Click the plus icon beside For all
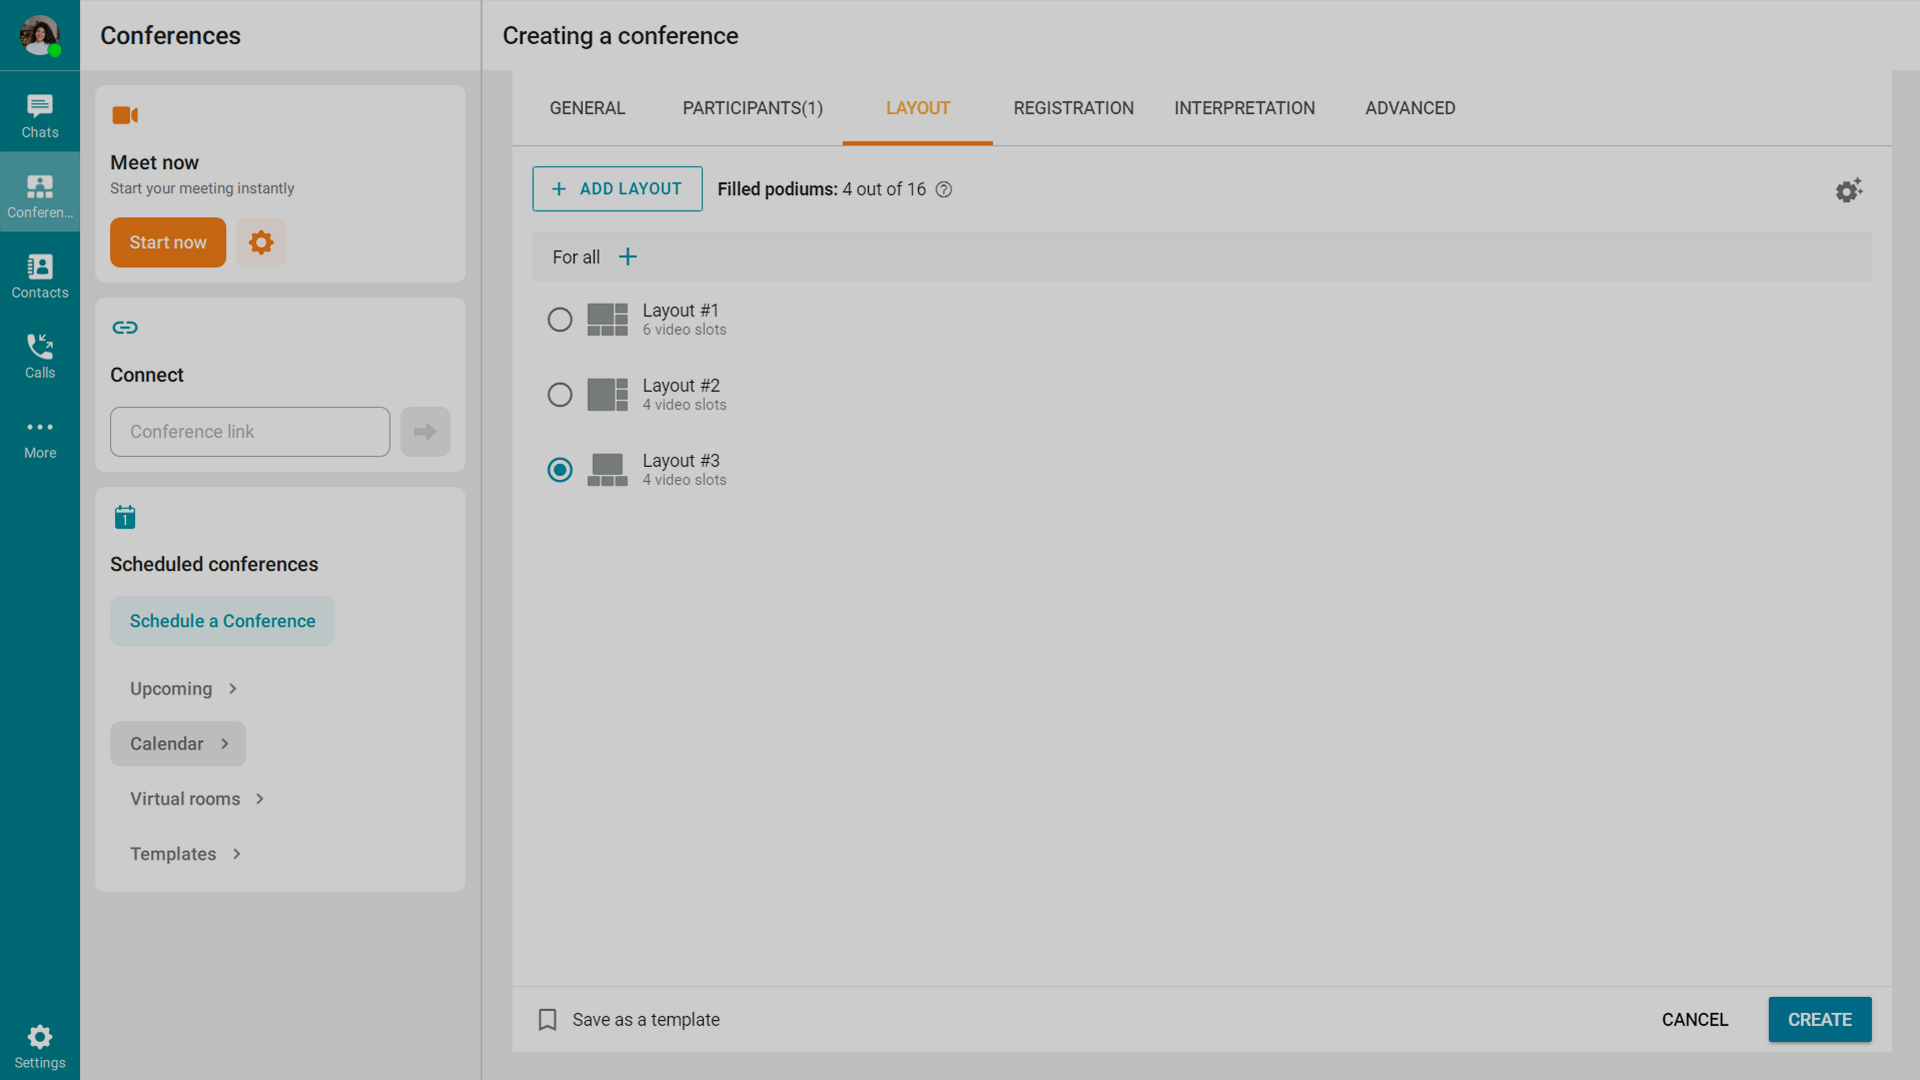 point(628,257)
